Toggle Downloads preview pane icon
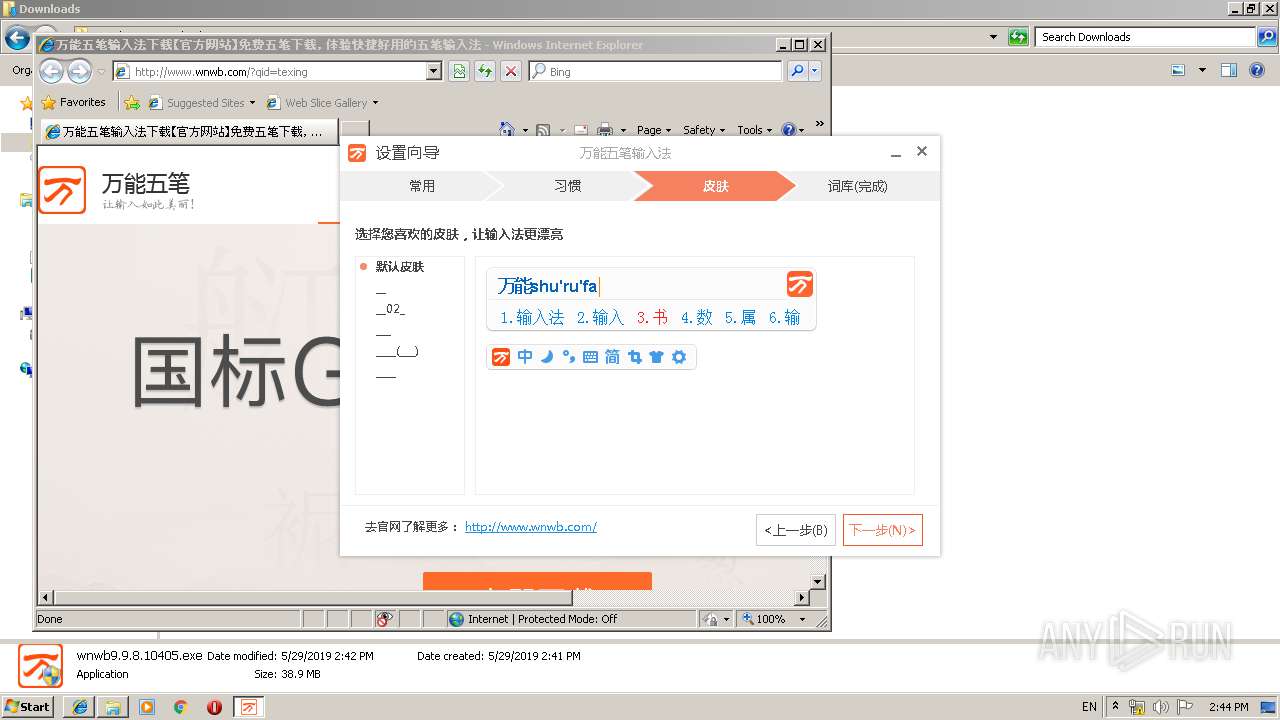 coord(1229,70)
